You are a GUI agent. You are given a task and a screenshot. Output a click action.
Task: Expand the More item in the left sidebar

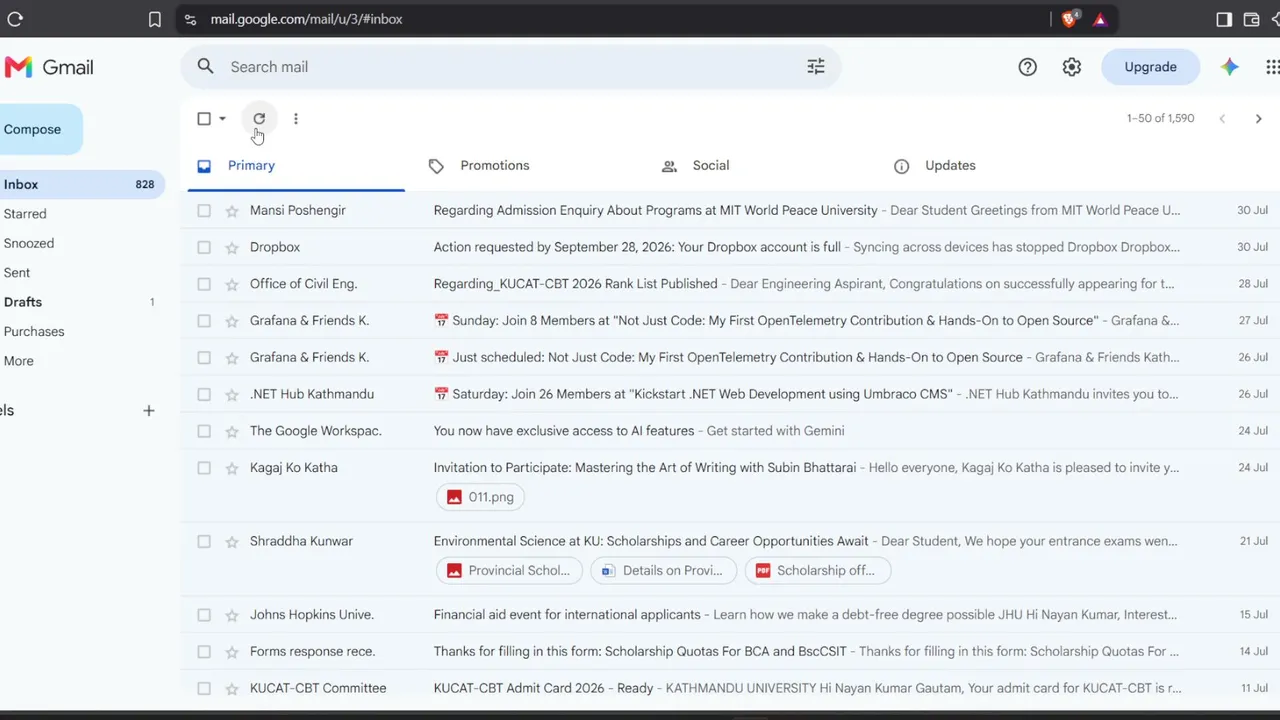tap(19, 361)
